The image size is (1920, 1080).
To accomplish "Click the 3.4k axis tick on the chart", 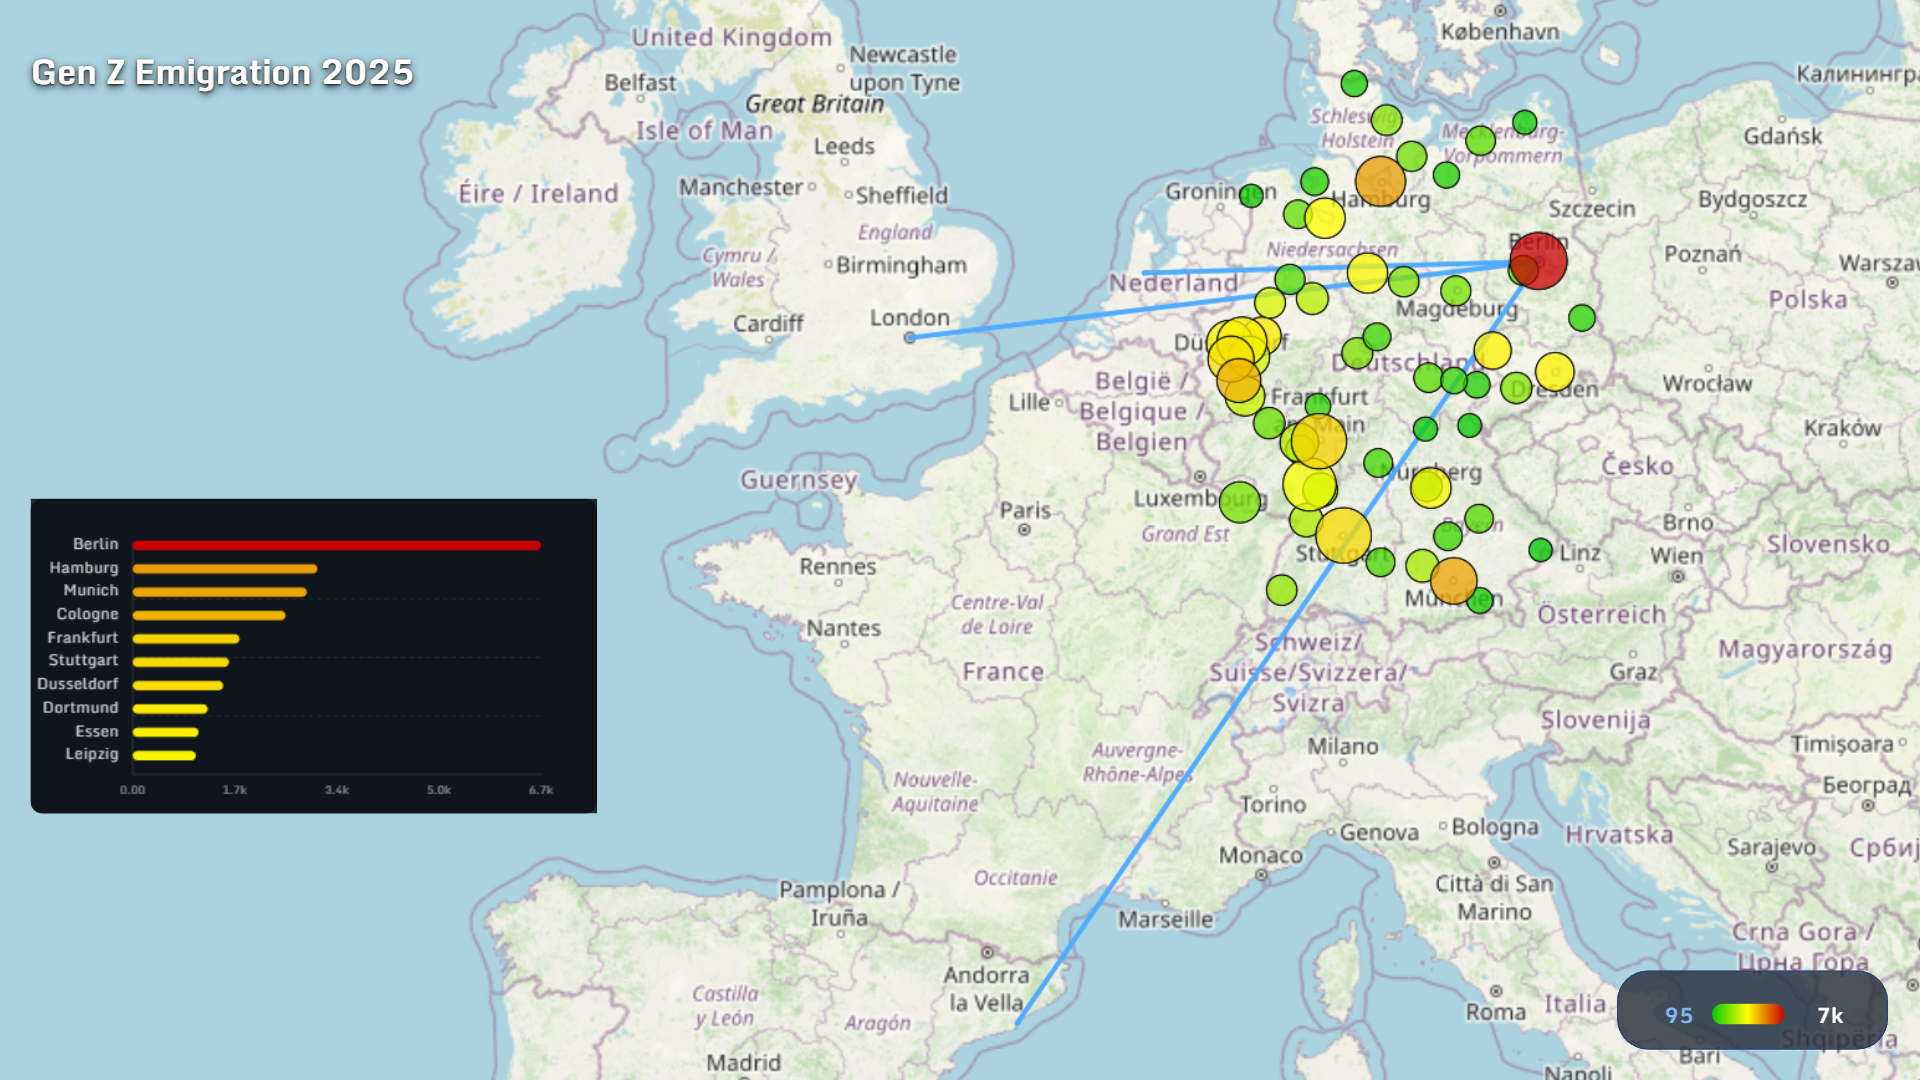I will coord(337,789).
